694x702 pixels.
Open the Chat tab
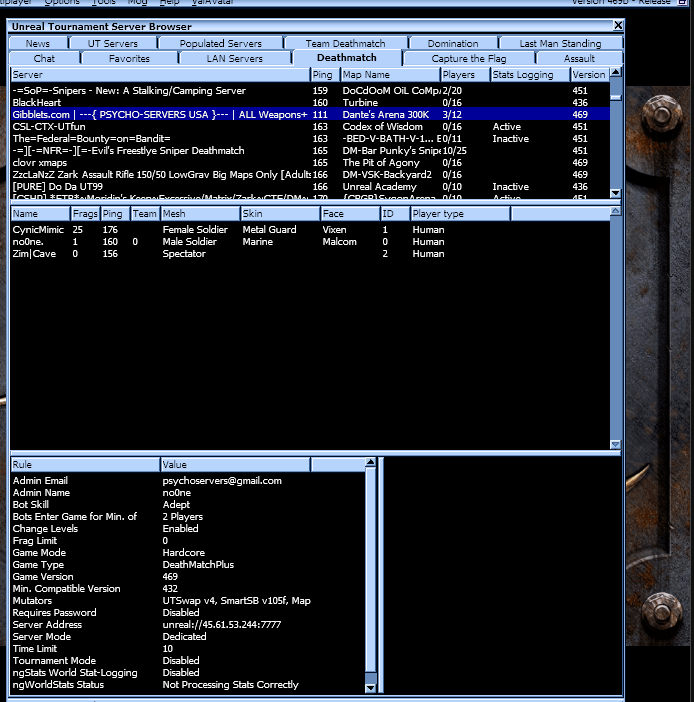pos(44,59)
